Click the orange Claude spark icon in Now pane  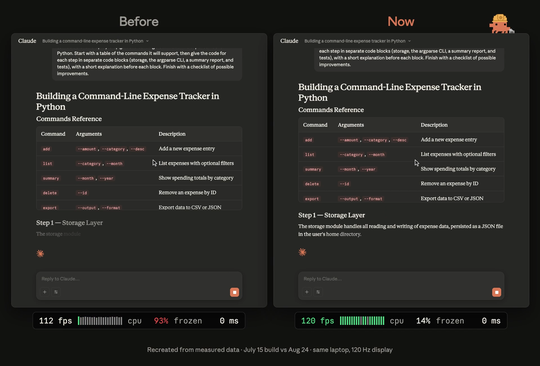[302, 252]
